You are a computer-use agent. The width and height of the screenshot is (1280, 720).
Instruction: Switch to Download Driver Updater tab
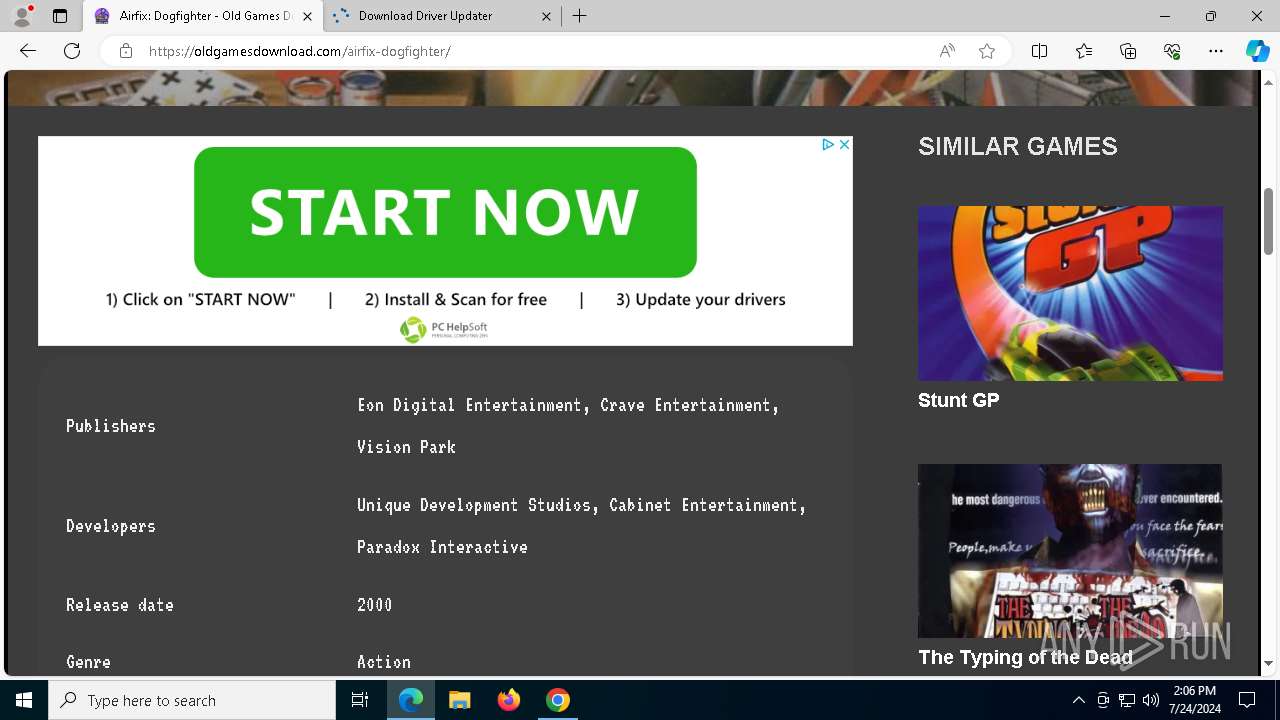442,16
